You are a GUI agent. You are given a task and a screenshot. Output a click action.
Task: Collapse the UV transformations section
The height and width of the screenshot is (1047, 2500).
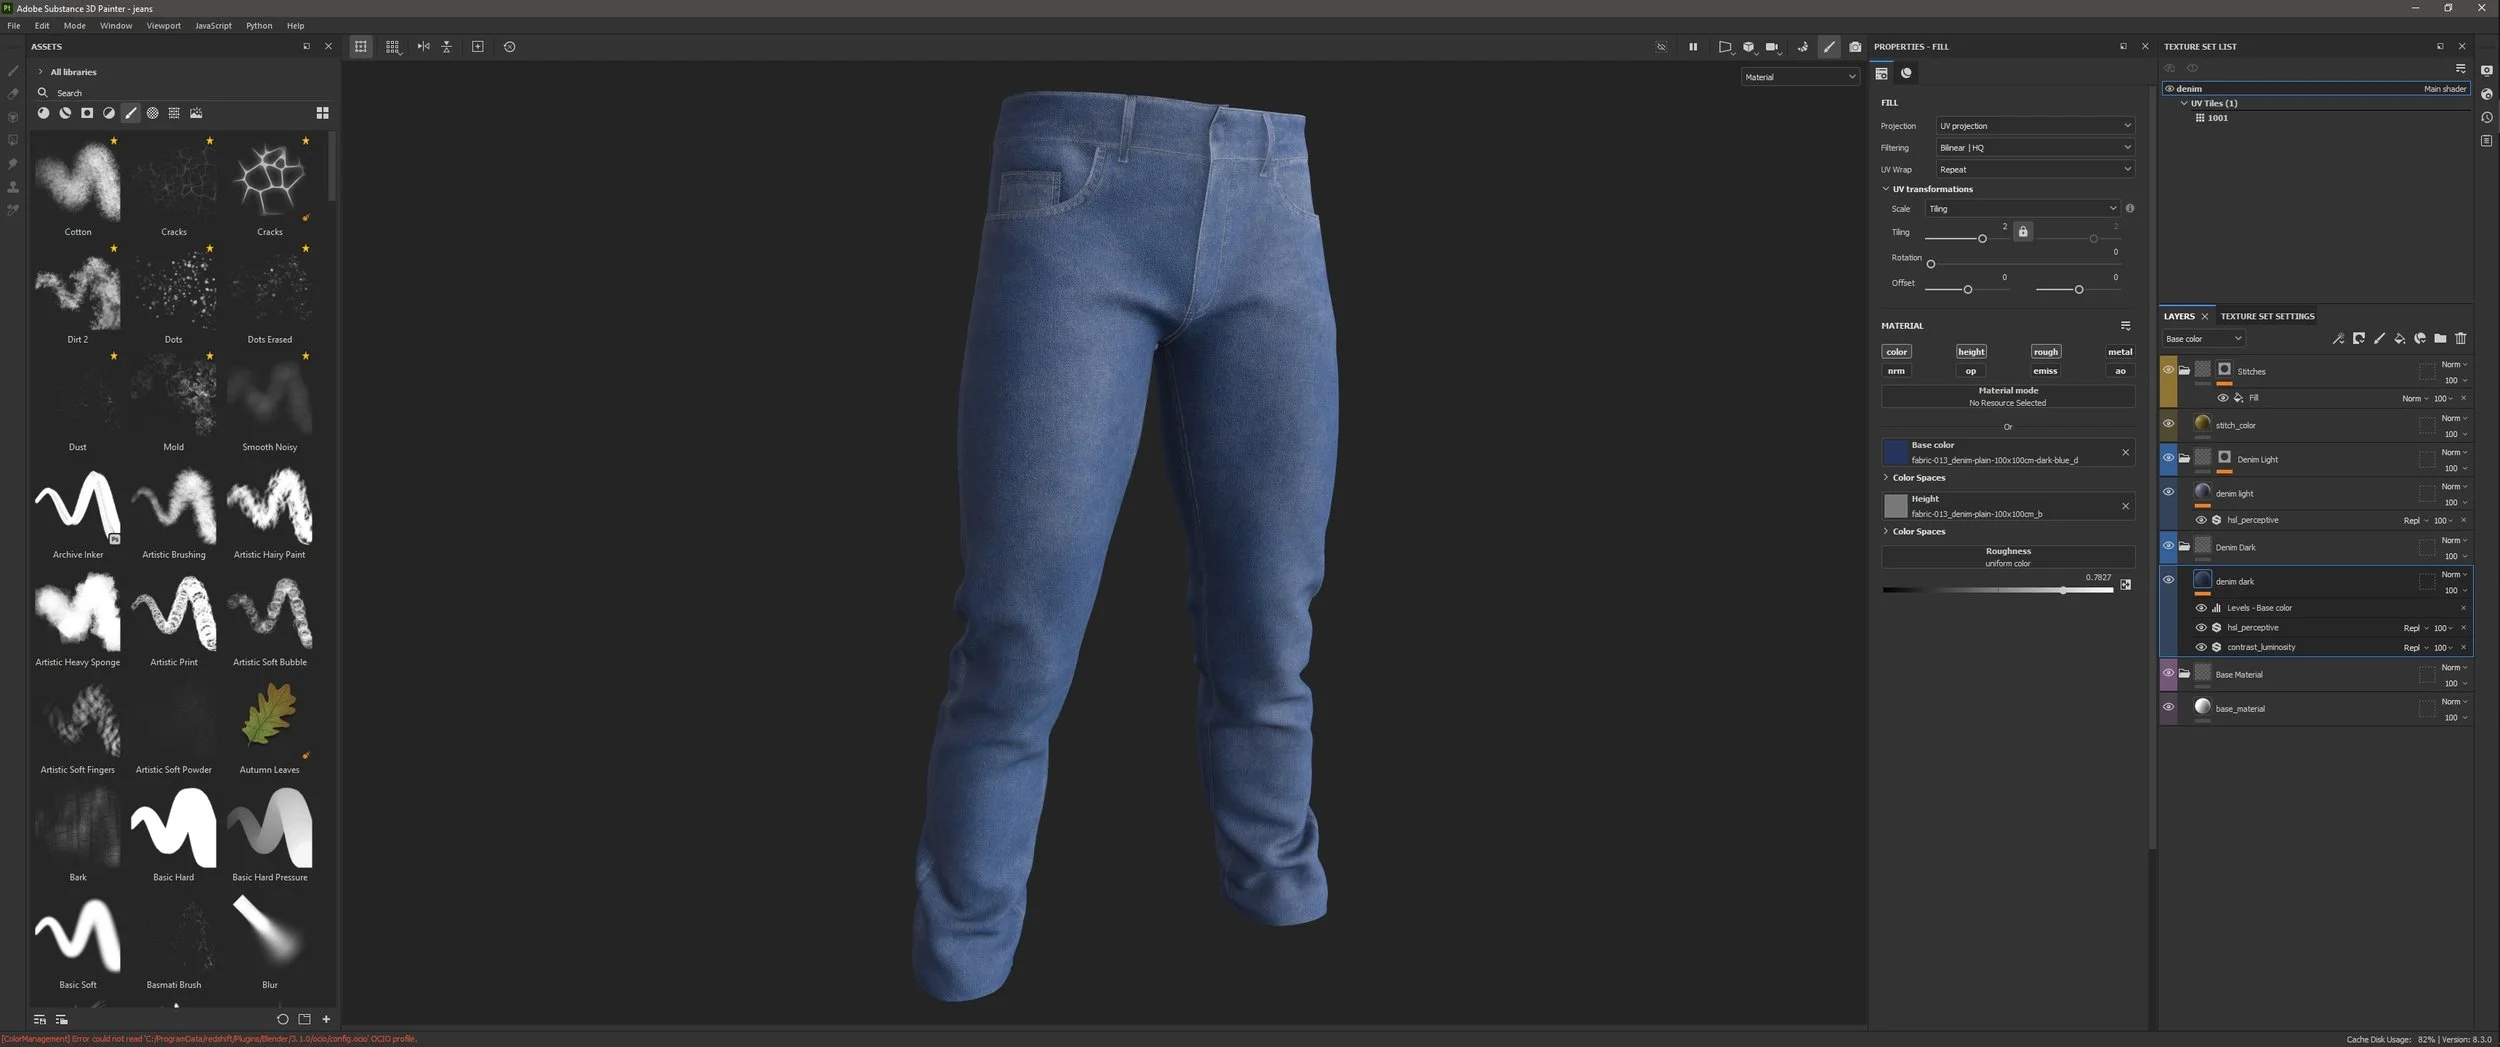[x=1886, y=189]
